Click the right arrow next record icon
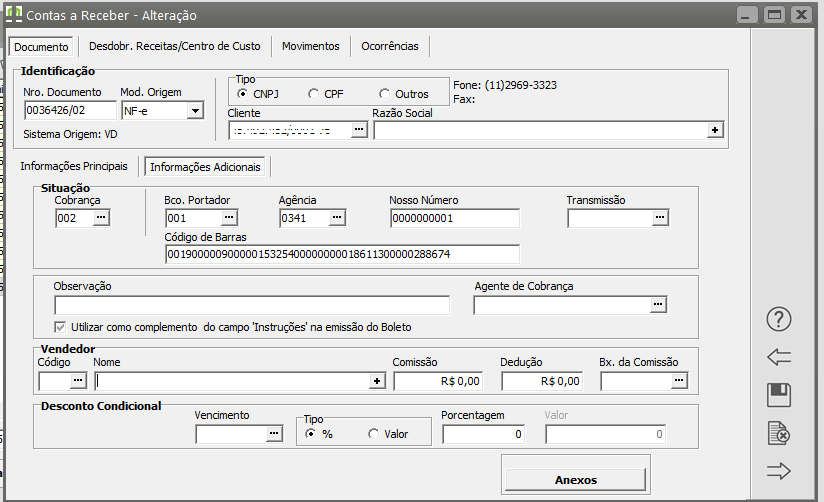The height and width of the screenshot is (502, 824). tap(779, 471)
